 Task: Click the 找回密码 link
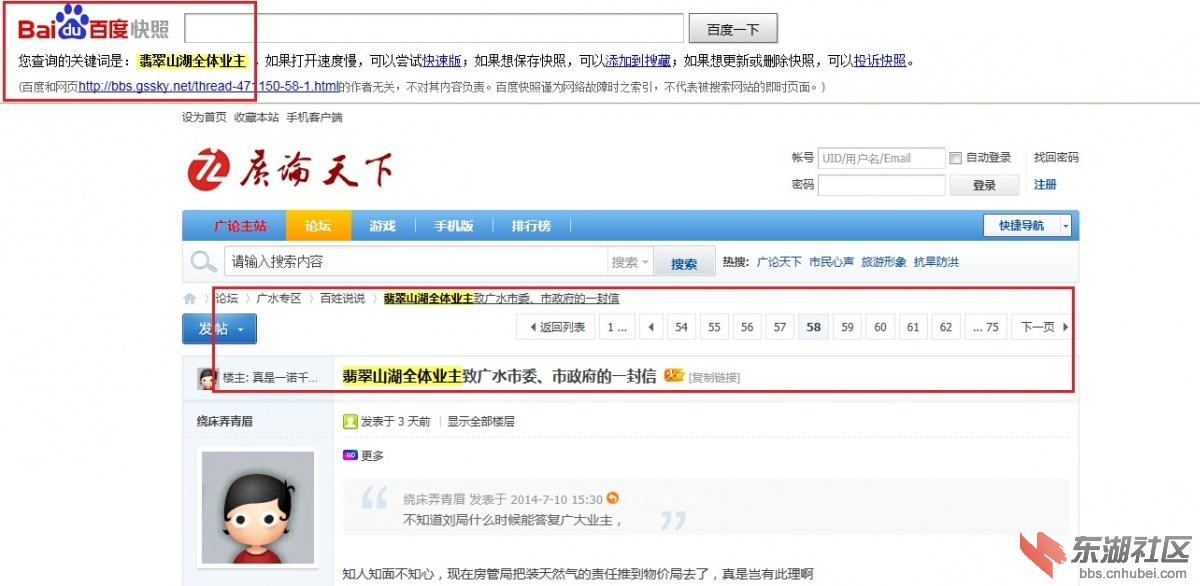(x=1056, y=158)
